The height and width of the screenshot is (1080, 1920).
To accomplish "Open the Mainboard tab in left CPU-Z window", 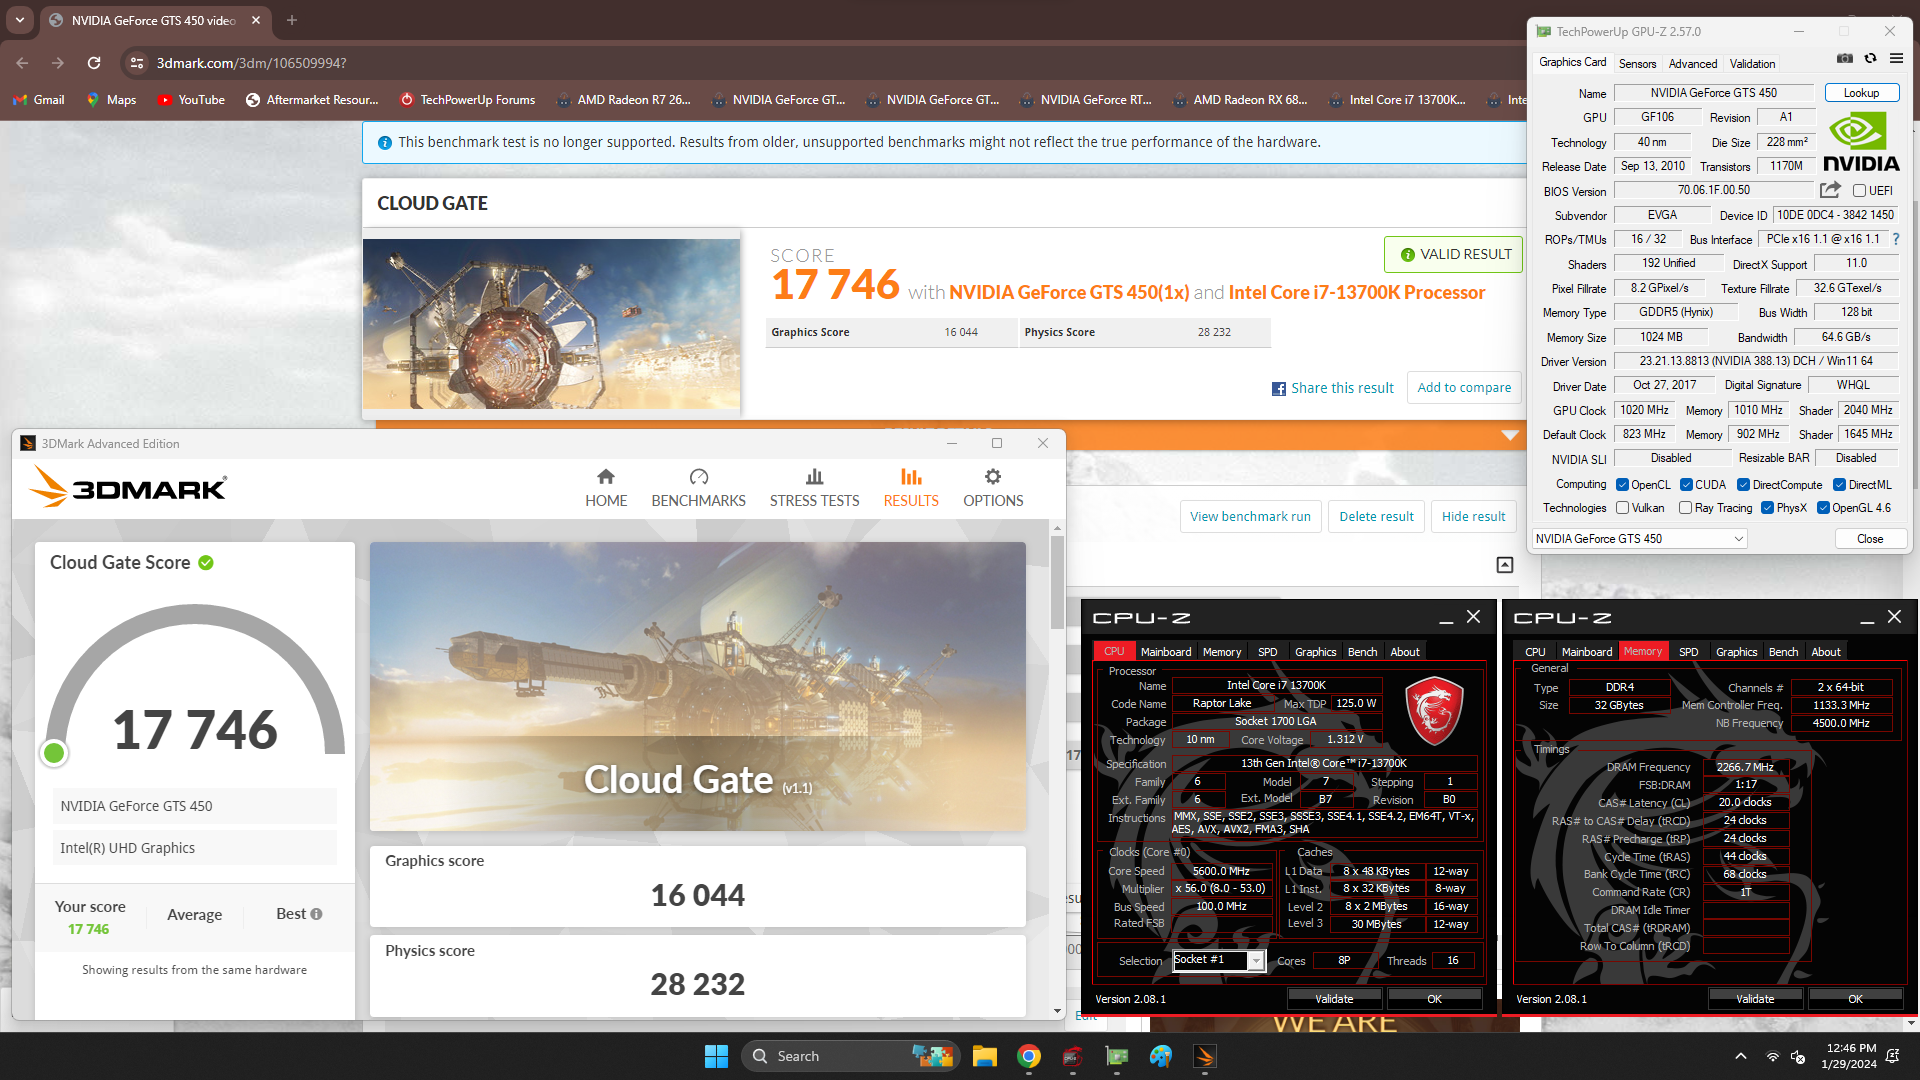I will tap(1166, 651).
